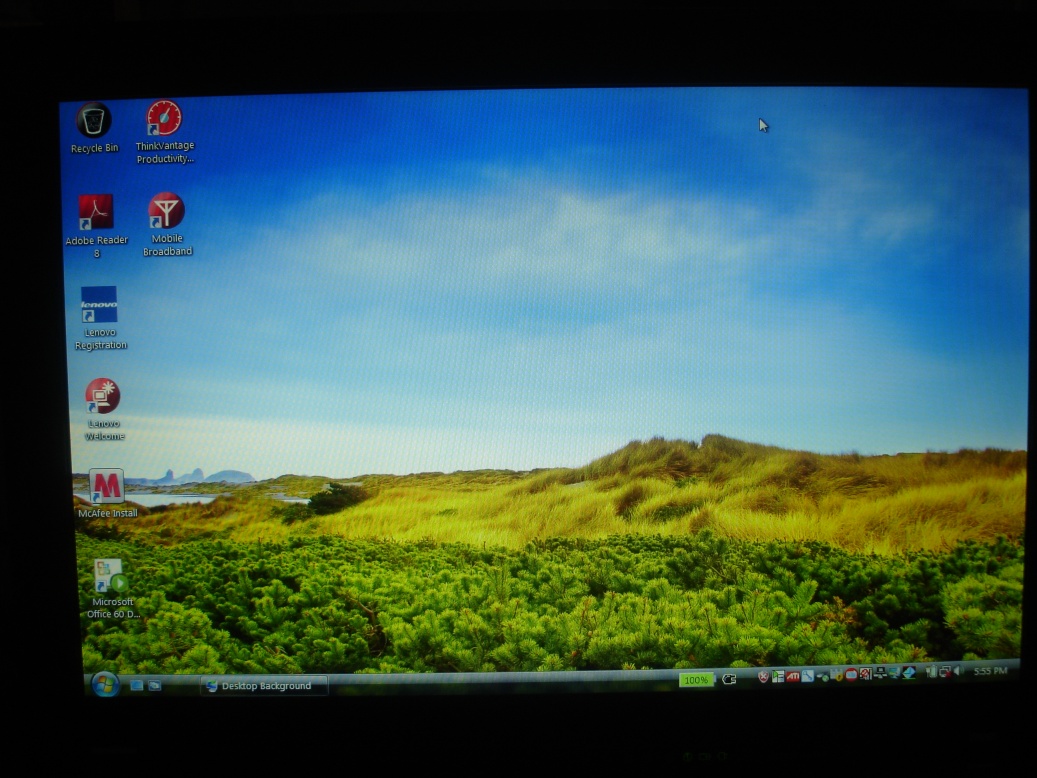Open the network computers tray icon
The width and height of the screenshot is (1037, 778).
[x=880, y=673]
